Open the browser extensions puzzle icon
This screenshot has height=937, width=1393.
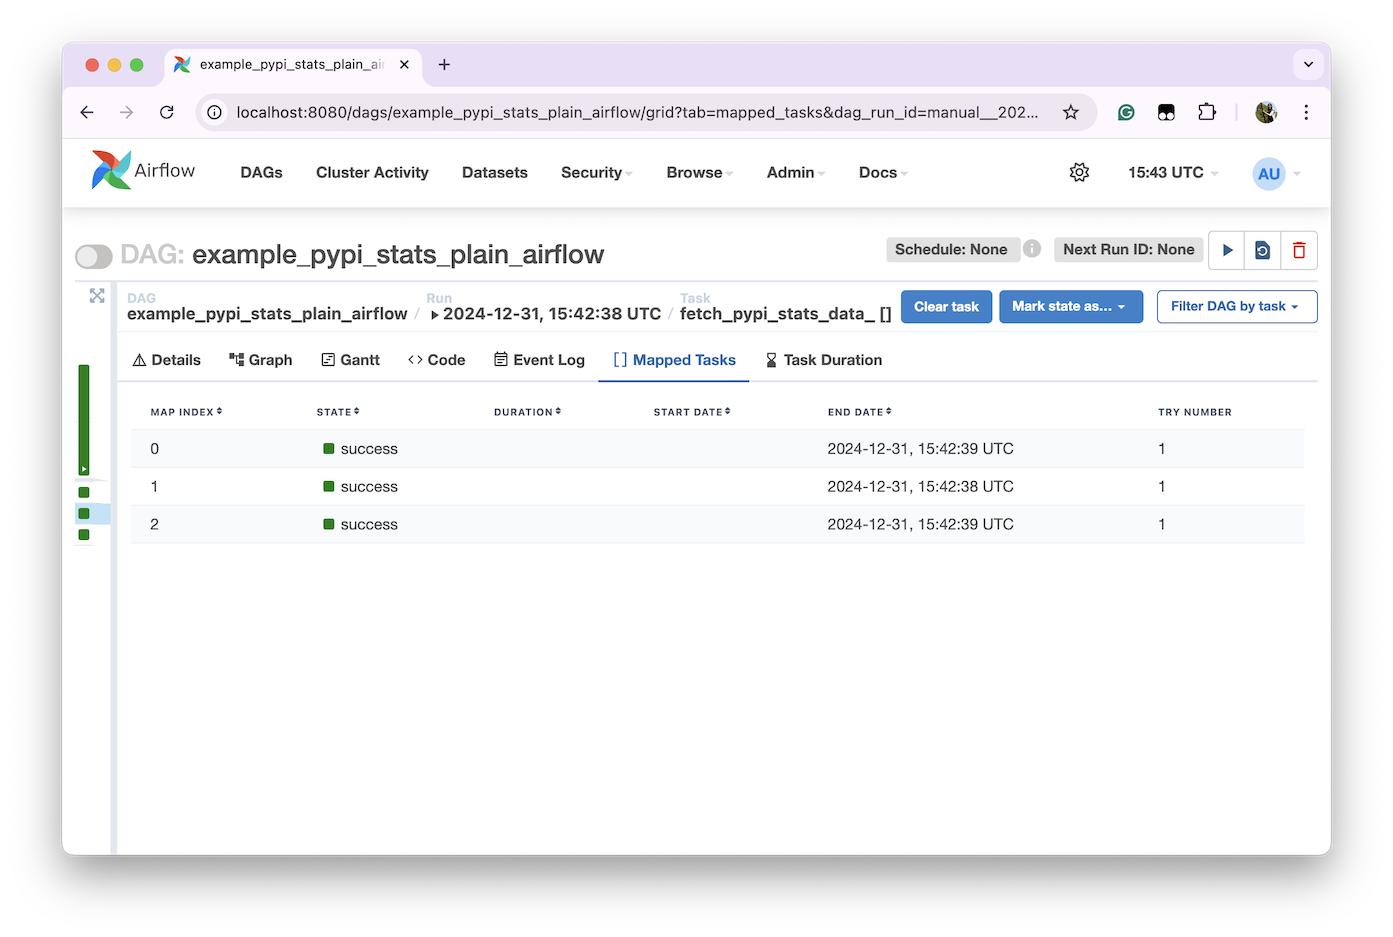click(x=1207, y=112)
